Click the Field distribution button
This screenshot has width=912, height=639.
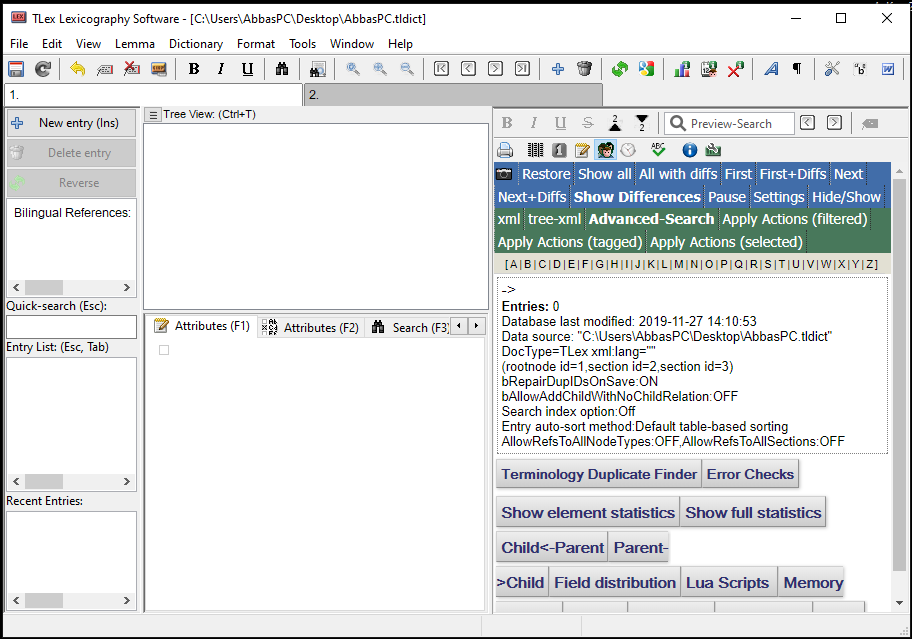[x=615, y=583]
